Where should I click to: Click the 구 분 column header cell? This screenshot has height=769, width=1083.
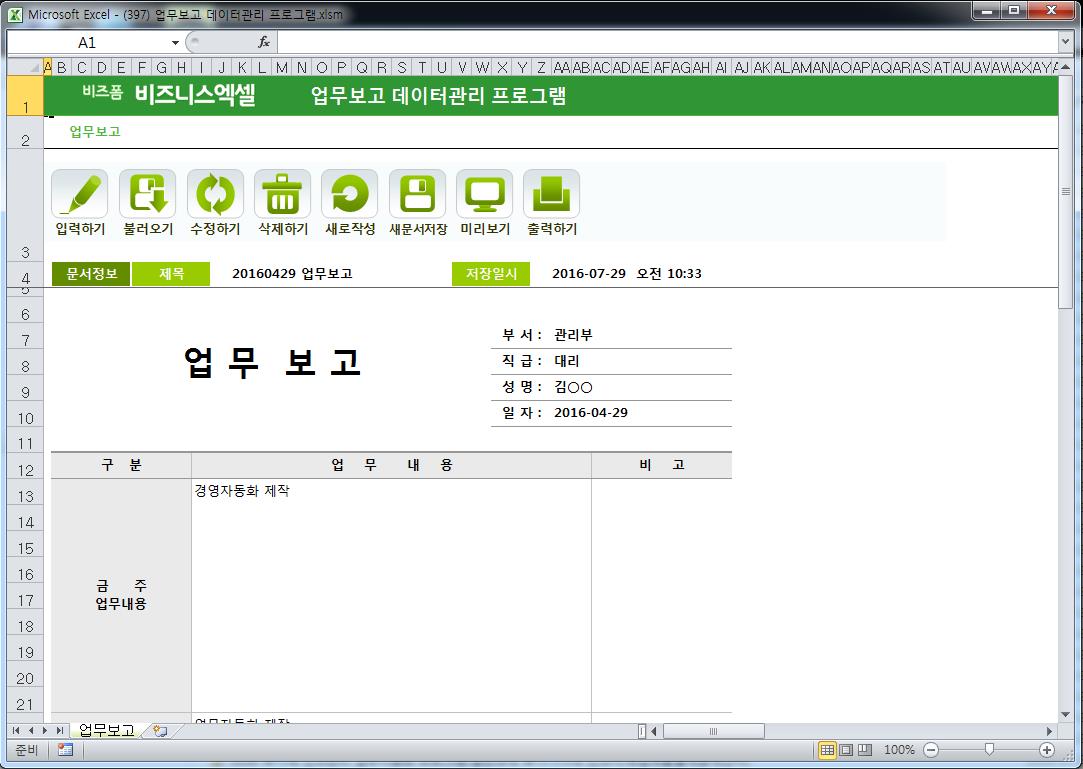(121, 465)
